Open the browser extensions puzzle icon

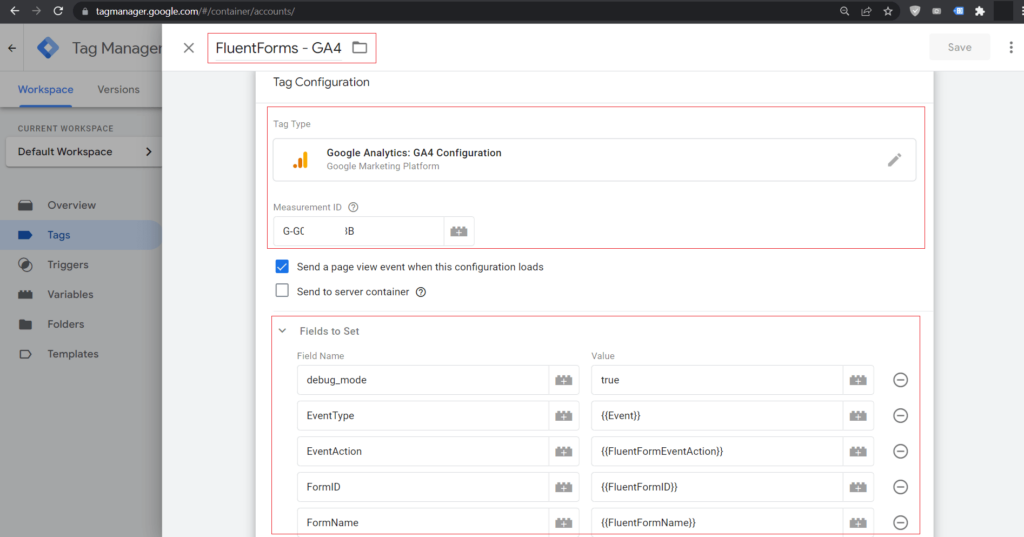980,11
